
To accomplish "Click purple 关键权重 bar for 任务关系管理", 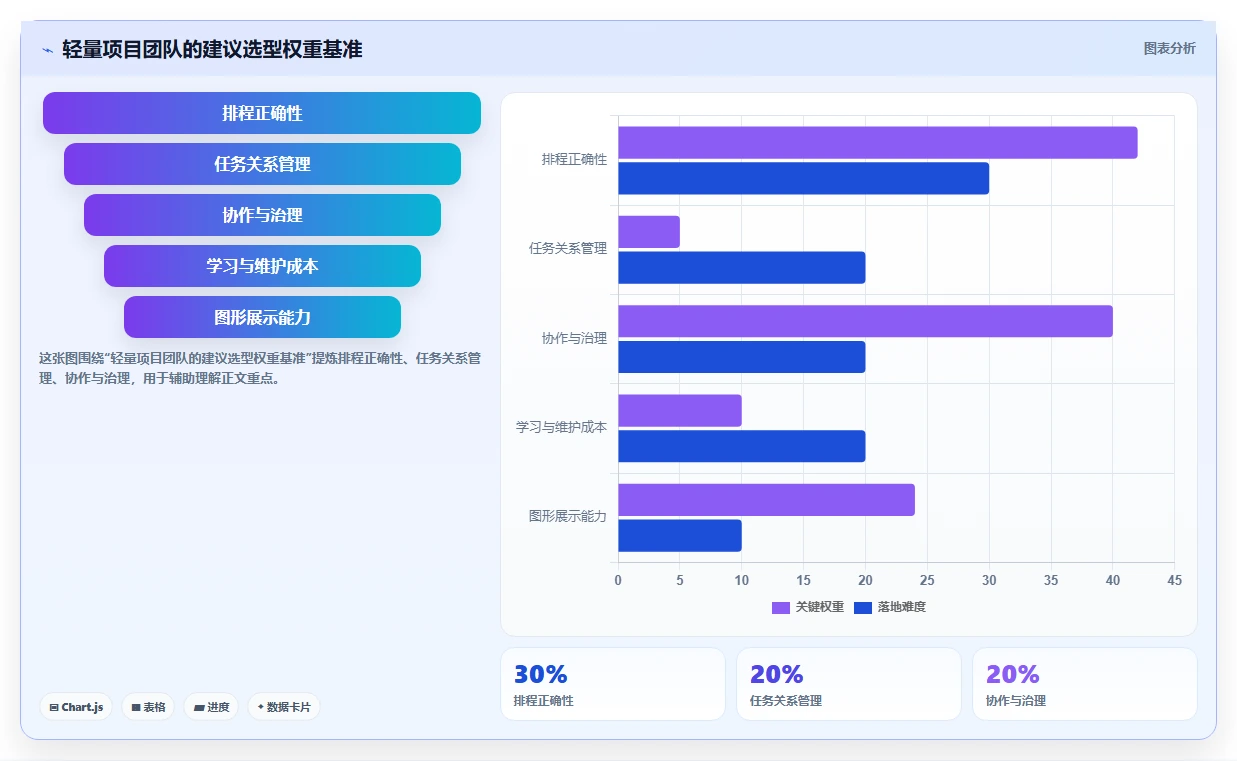I will point(649,232).
